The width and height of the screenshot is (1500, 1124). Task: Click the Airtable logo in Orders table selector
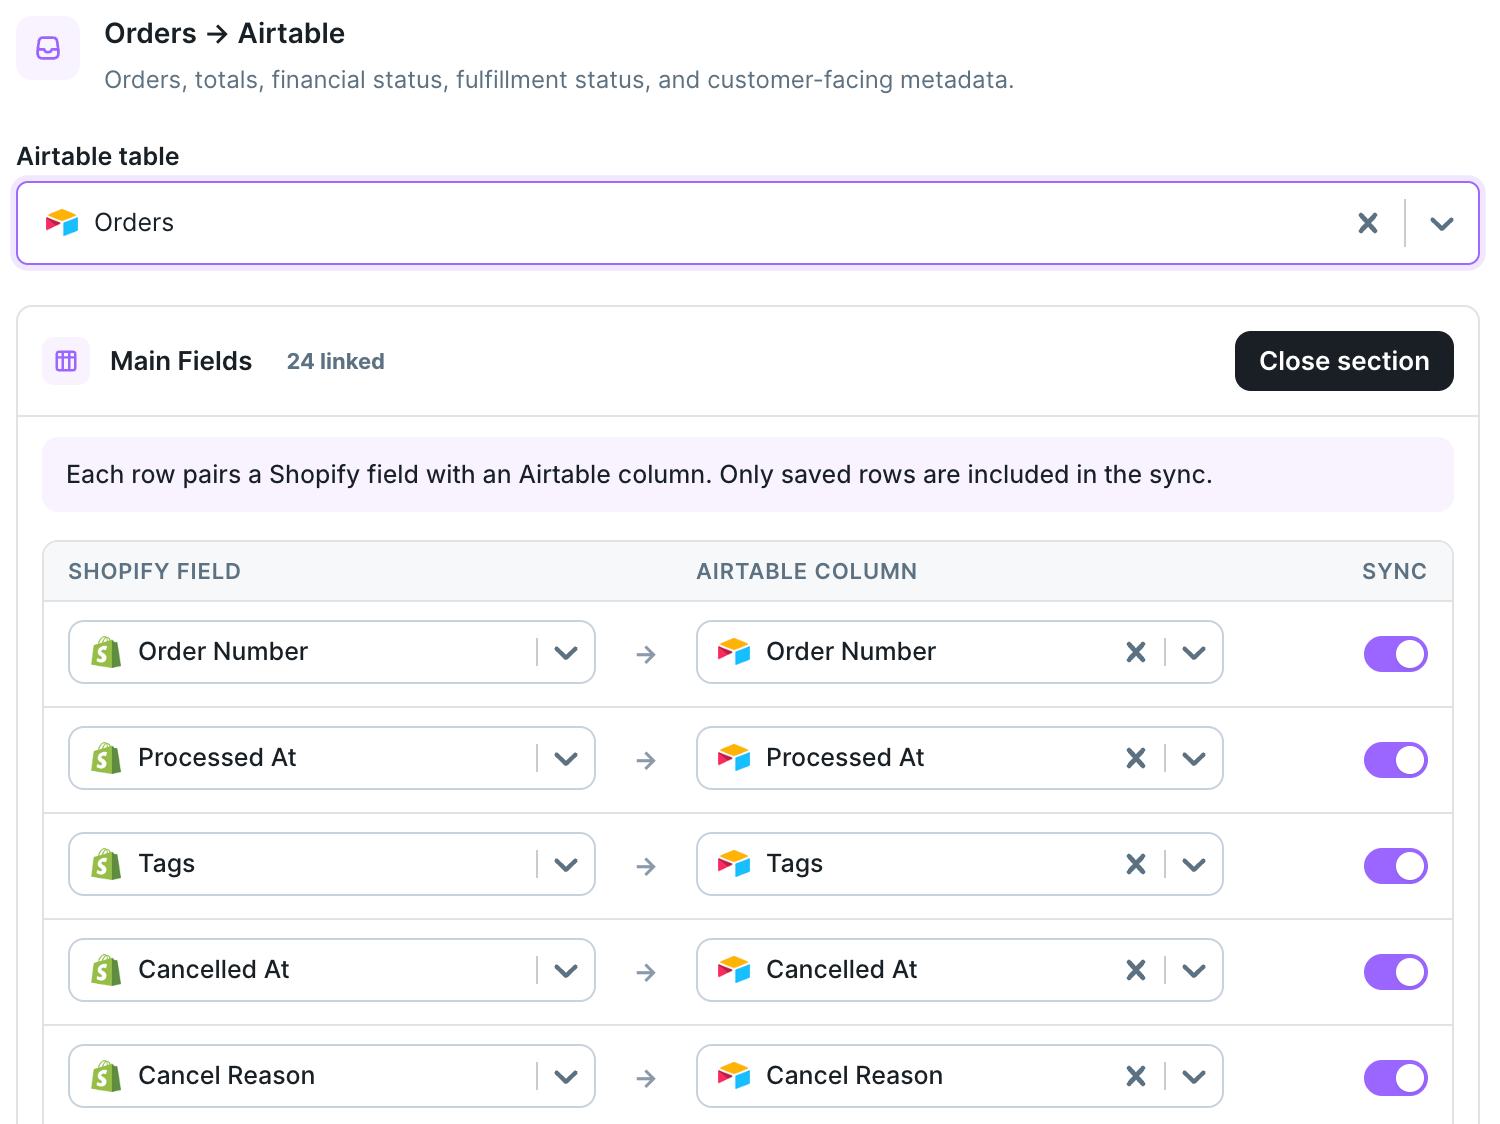(x=62, y=222)
